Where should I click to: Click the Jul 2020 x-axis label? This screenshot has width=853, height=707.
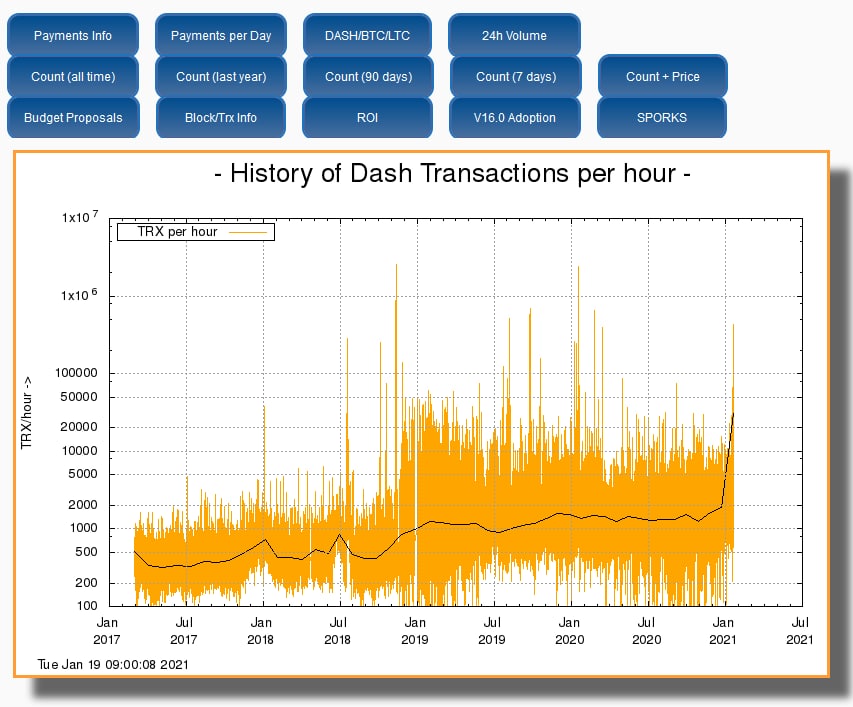(646, 631)
